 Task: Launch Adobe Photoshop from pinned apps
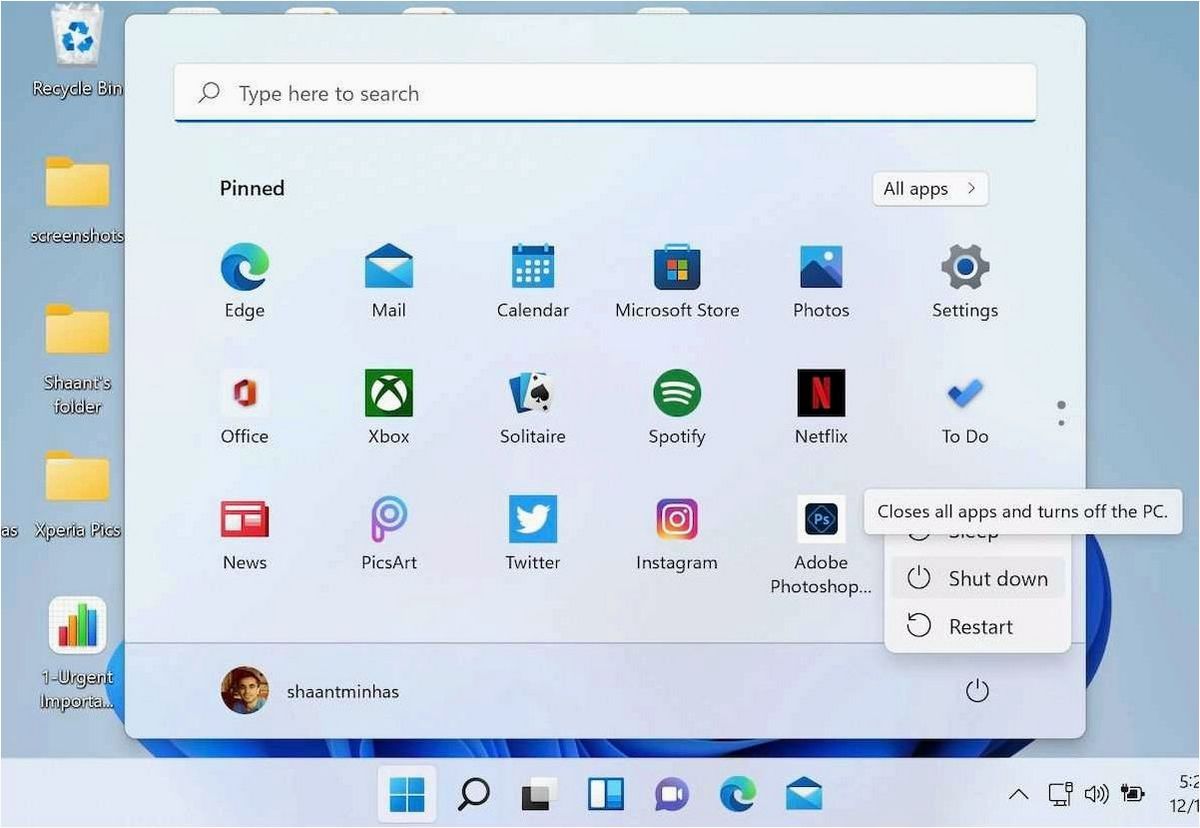(x=821, y=546)
